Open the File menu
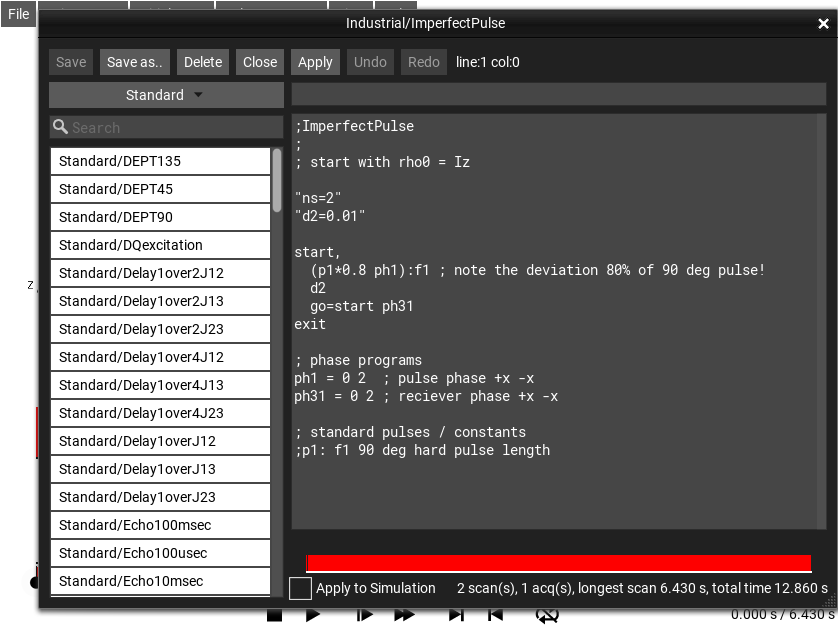838x628 pixels. [x=18, y=14]
